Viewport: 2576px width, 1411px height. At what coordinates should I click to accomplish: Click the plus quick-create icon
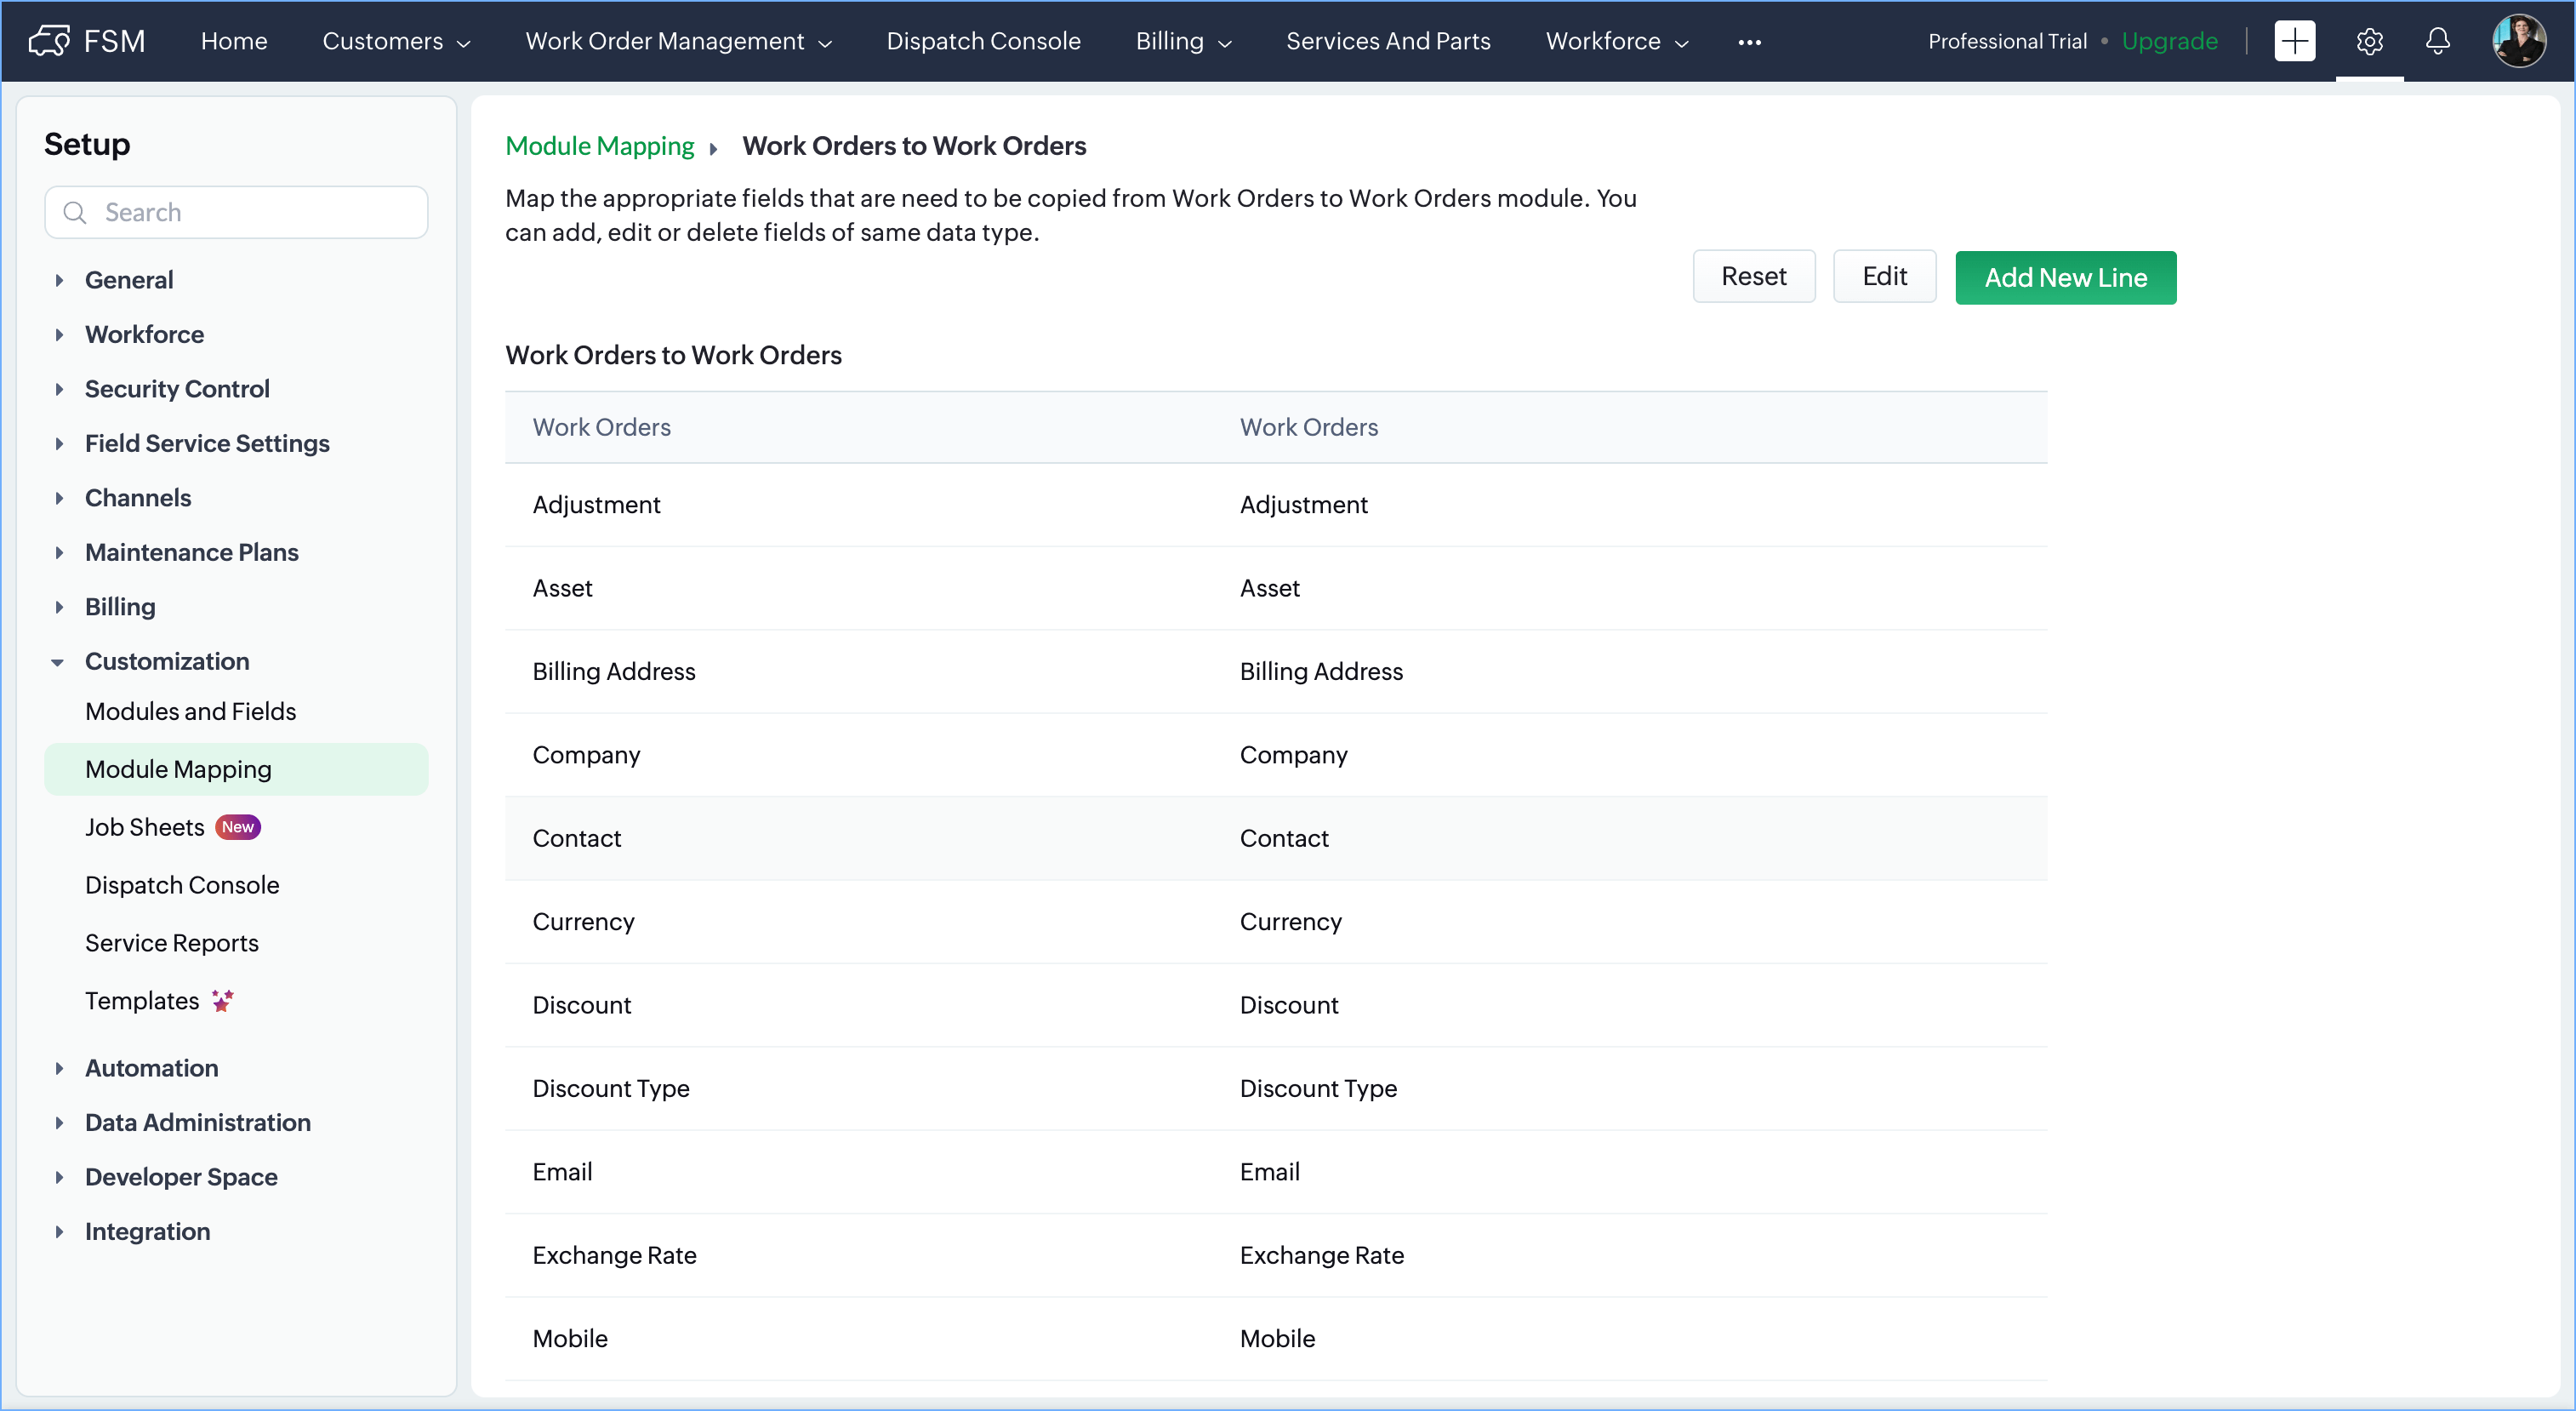point(2294,41)
